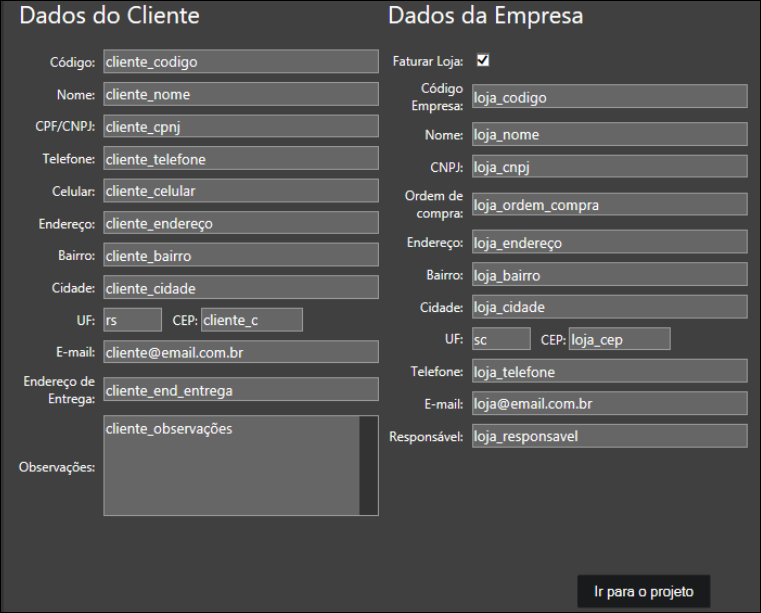Select the client Celular input
The height and width of the screenshot is (613, 761).
click(x=240, y=191)
